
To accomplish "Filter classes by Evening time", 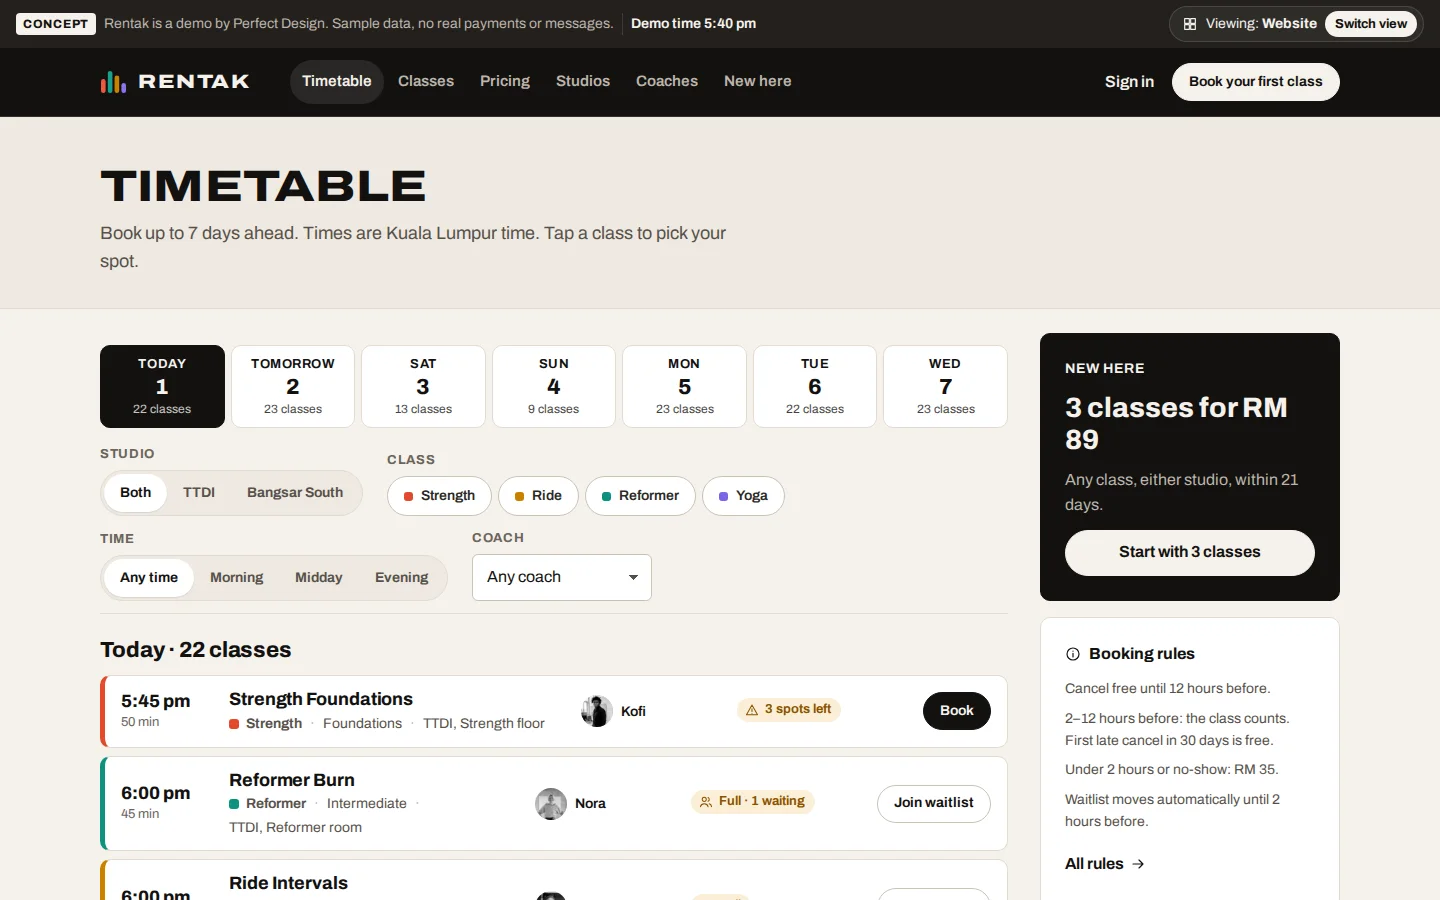I will coord(402,578).
